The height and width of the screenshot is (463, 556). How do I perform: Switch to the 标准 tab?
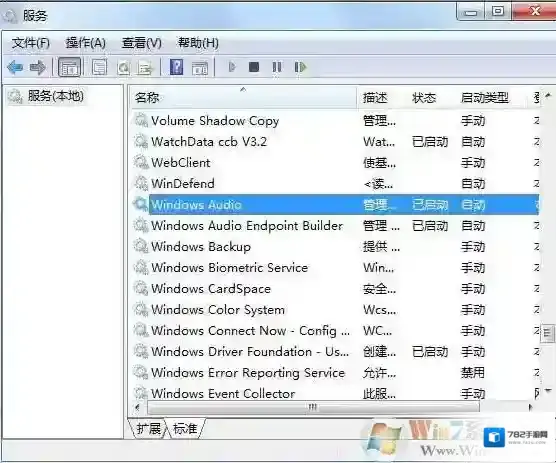click(185, 429)
